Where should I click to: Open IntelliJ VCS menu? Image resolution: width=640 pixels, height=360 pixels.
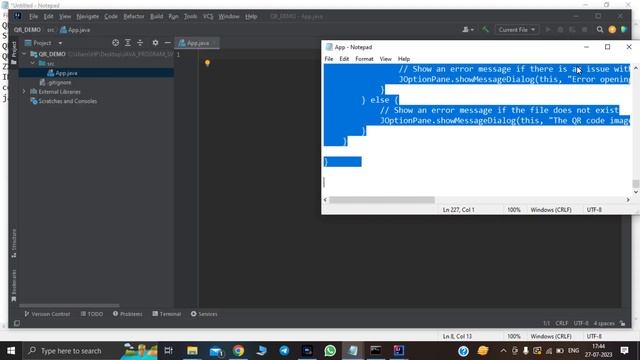pyautogui.click(x=208, y=16)
